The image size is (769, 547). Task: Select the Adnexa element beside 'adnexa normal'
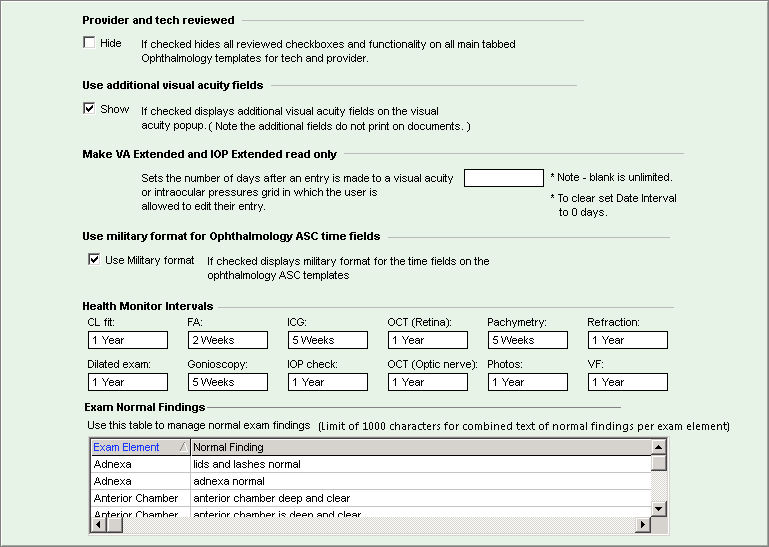(141, 481)
